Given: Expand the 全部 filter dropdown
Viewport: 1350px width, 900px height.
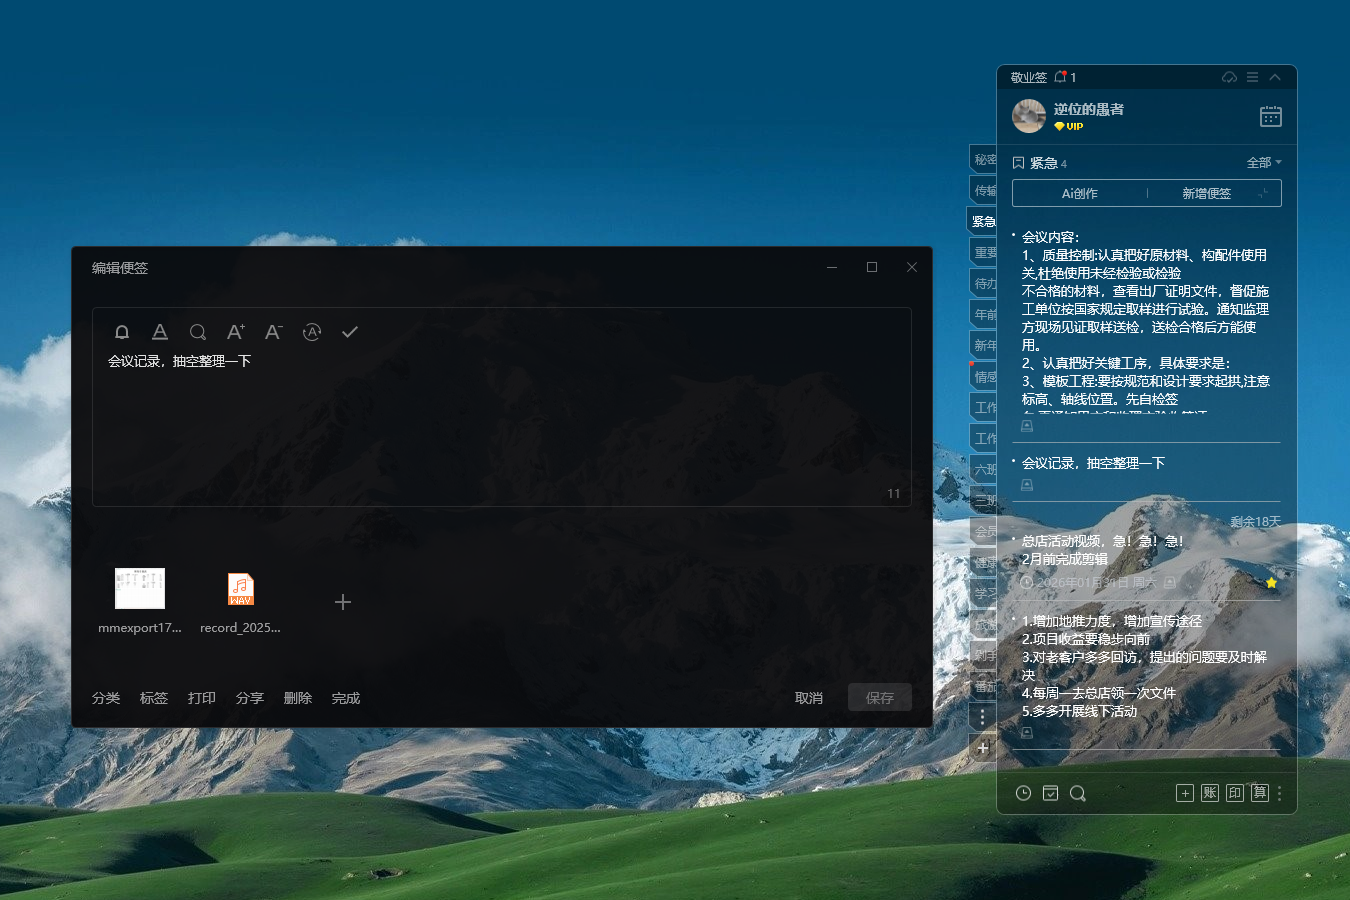Looking at the screenshot, I should [x=1263, y=163].
